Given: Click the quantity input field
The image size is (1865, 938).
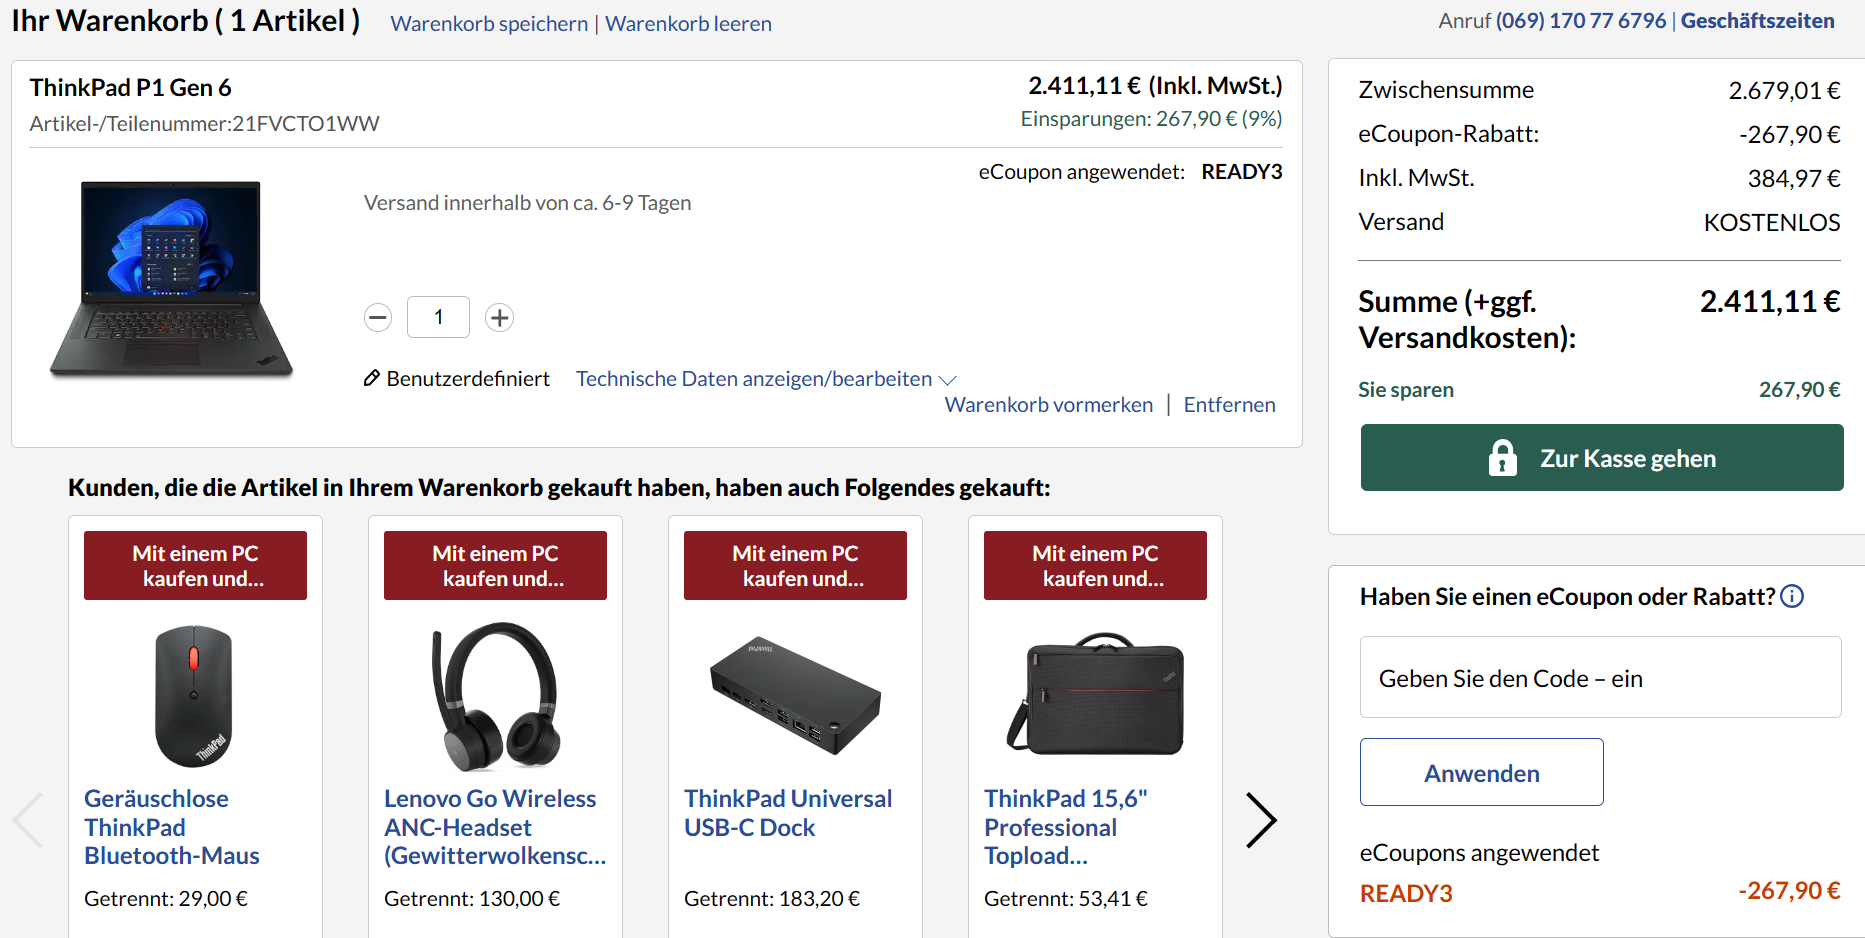Looking at the screenshot, I should [x=438, y=318].
